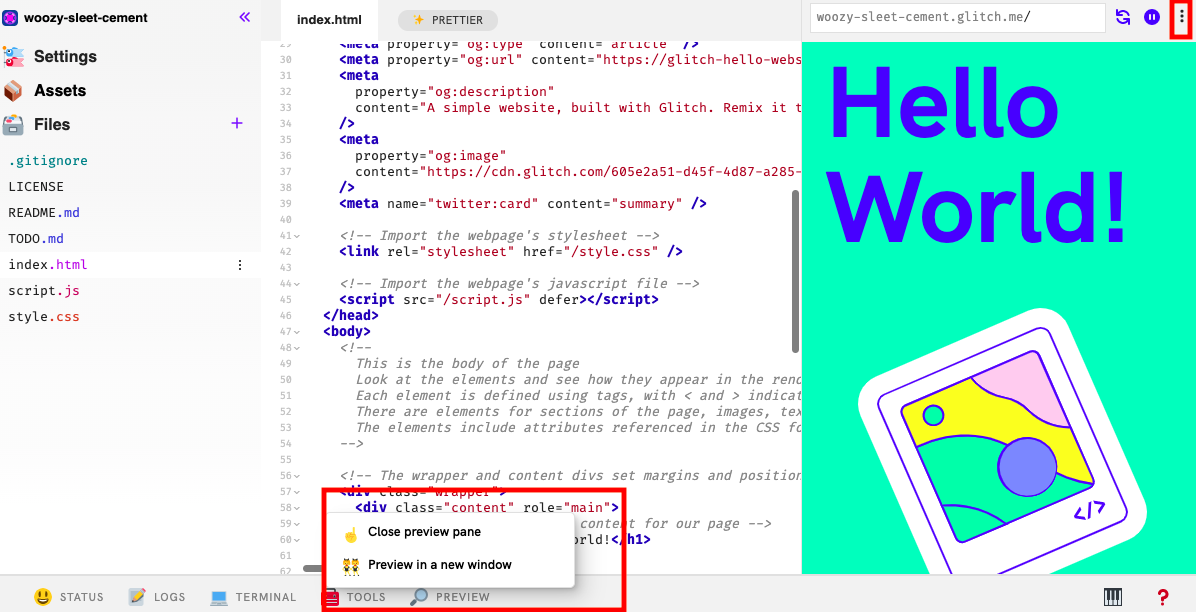This screenshot has width=1196, height=612.
Task: Pause the app preview
Action: coord(1149,17)
